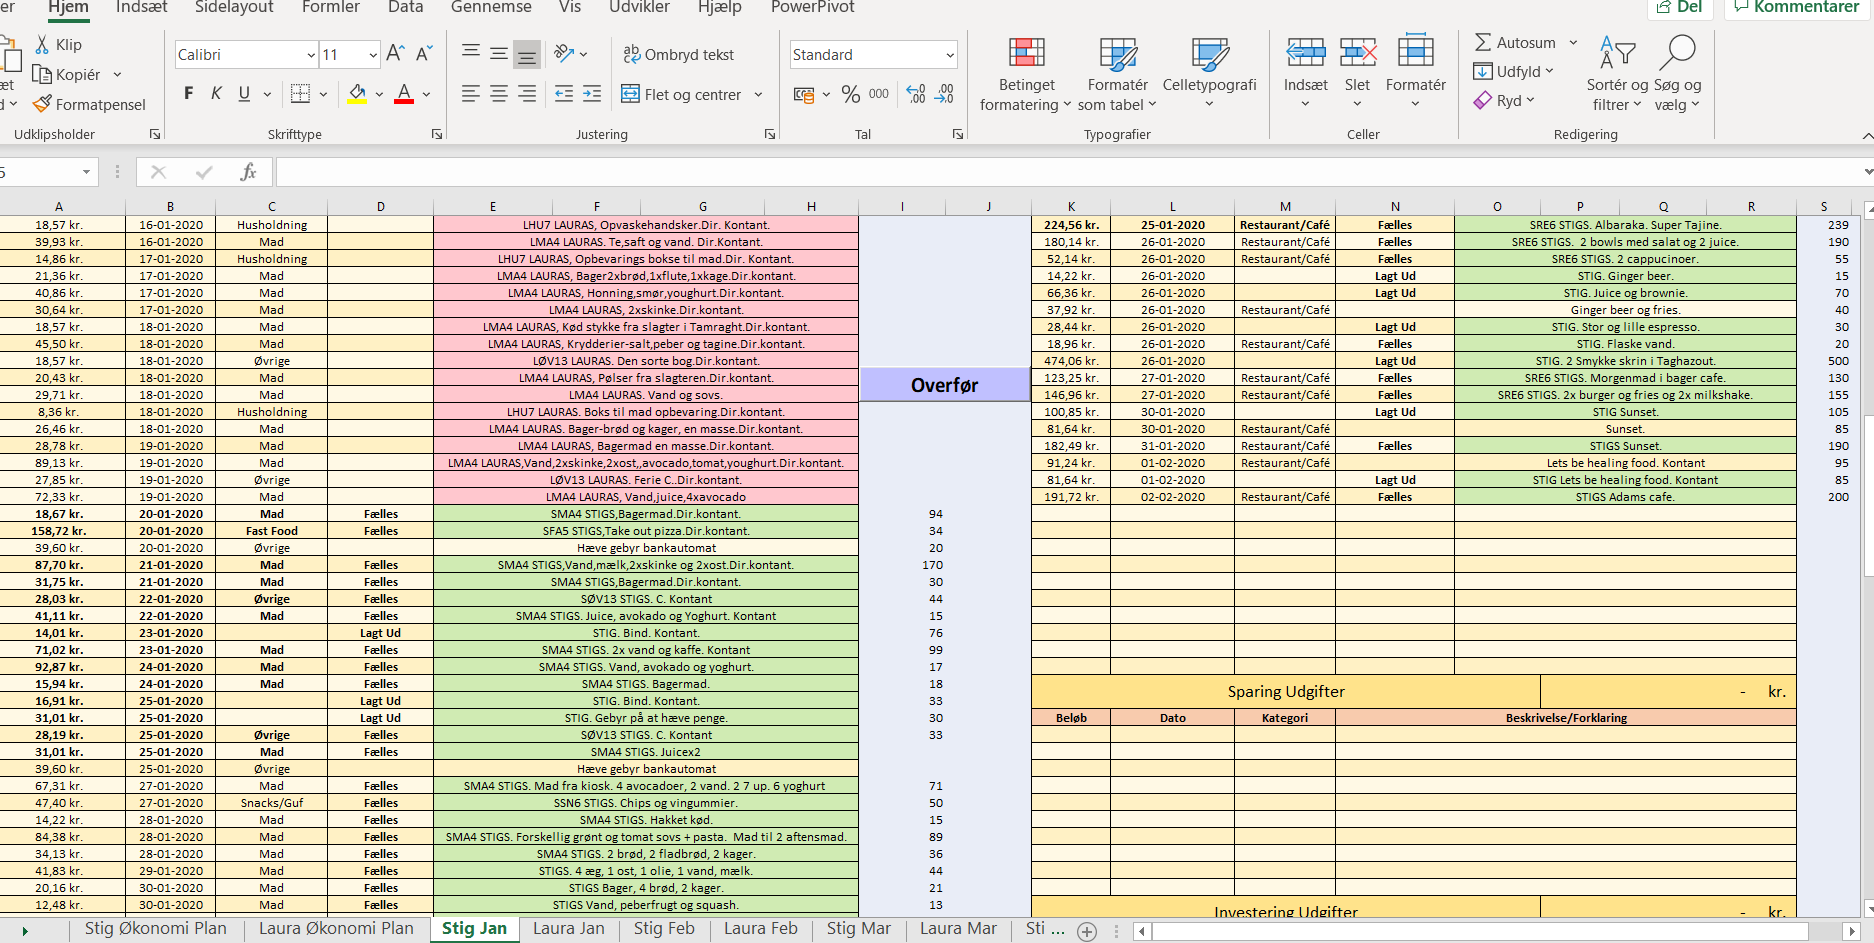
Task: Open Sortér og filtrer menu
Action: tap(1617, 74)
